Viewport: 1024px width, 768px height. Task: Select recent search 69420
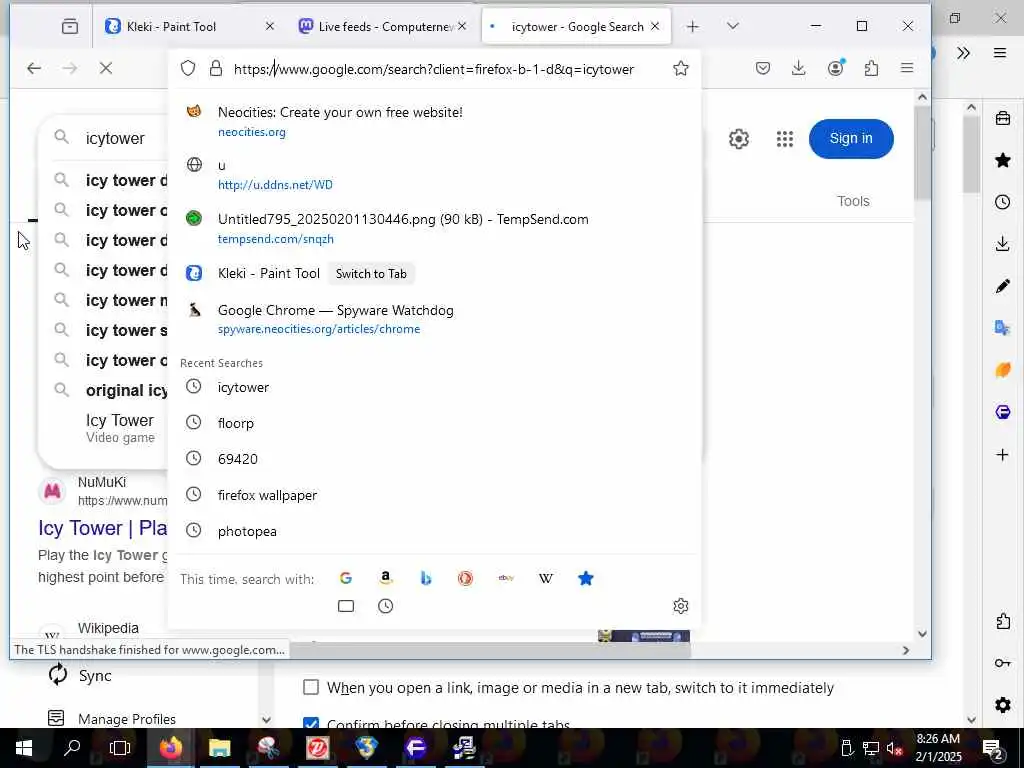pyautogui.click(x=434, y=459)
